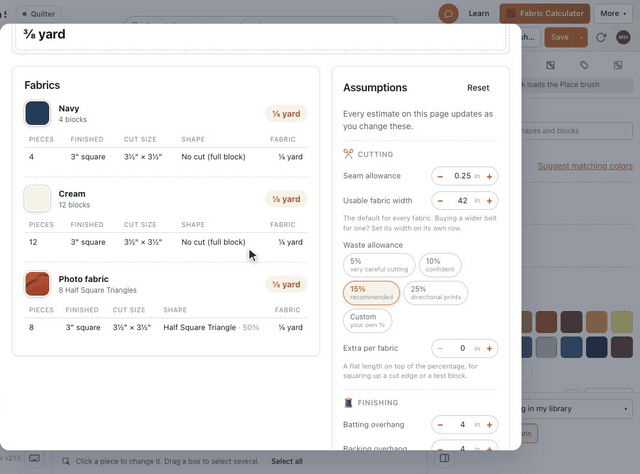Screen dimensions: 640x474
Task: Click the Learn link in the top bar
Action: [479, 13]
